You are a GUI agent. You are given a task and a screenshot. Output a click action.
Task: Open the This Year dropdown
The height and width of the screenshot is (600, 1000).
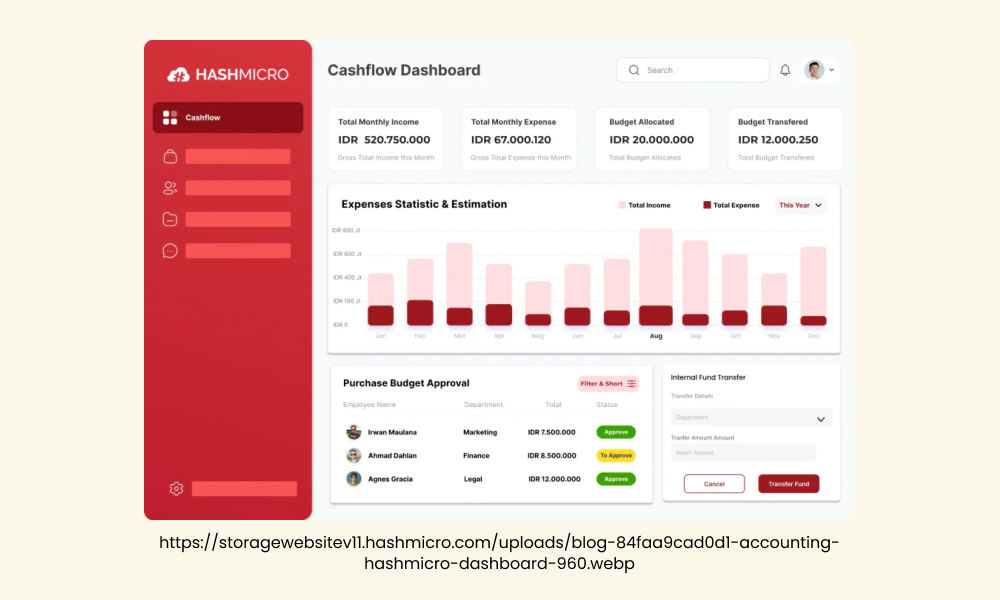tap(800, 205)
